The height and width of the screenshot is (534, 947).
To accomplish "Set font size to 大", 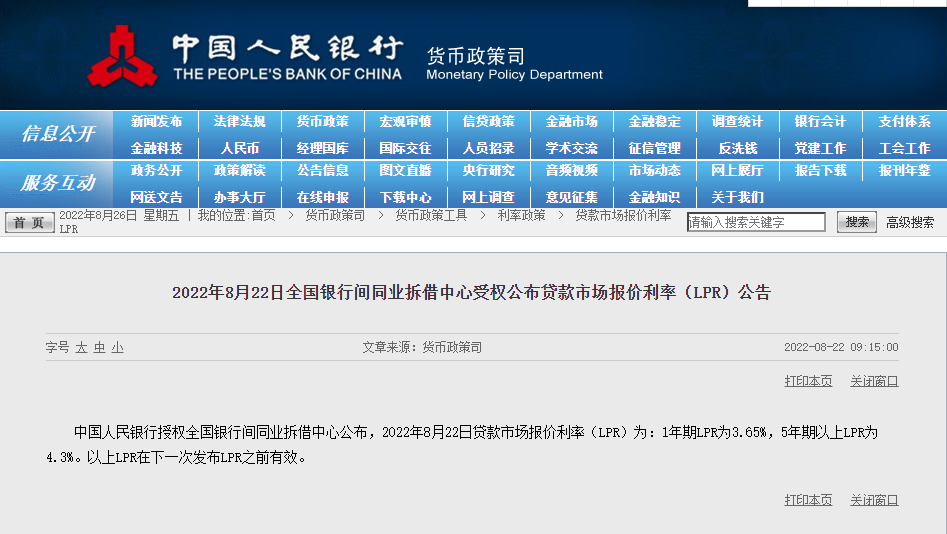I will point(82,347).
